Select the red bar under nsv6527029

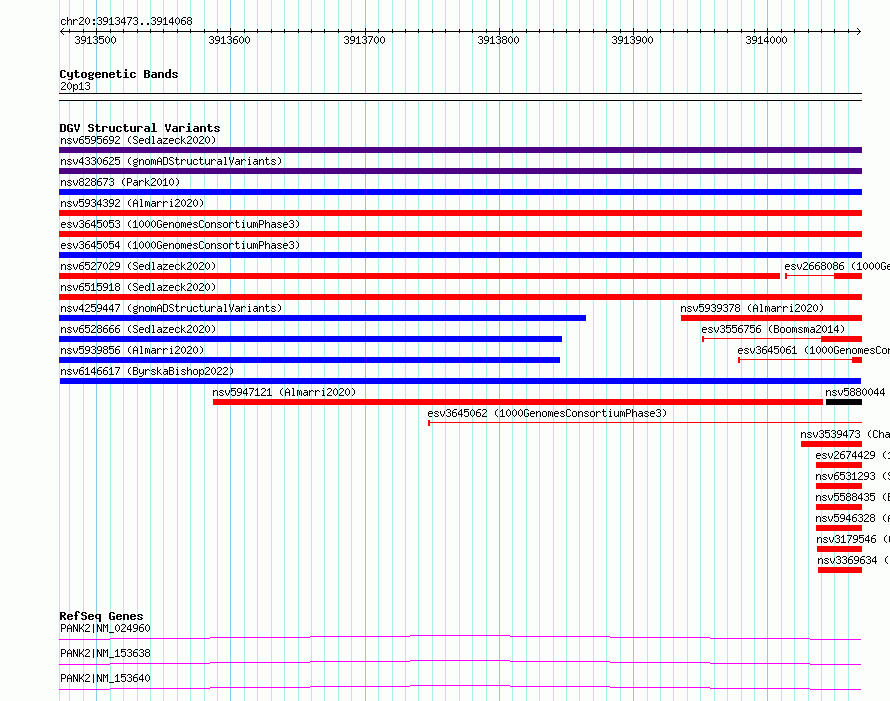coord(419,276)
